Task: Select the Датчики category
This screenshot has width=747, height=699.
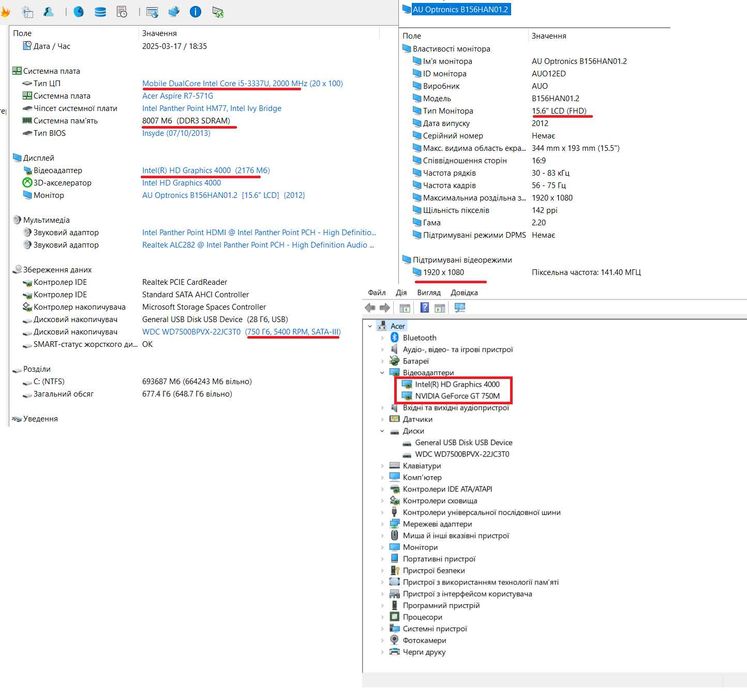Action: (x=417, y=419)
